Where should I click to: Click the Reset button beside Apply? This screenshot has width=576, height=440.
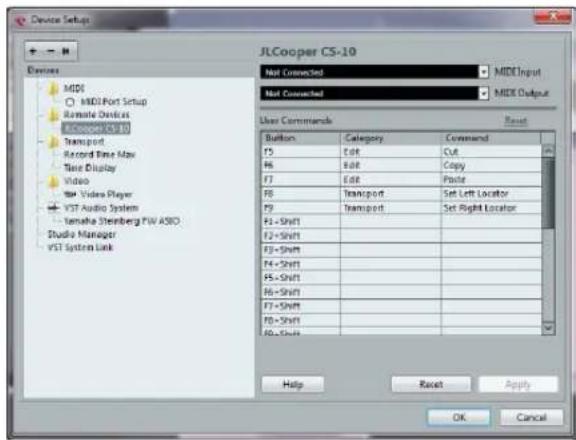pos(431,385)
